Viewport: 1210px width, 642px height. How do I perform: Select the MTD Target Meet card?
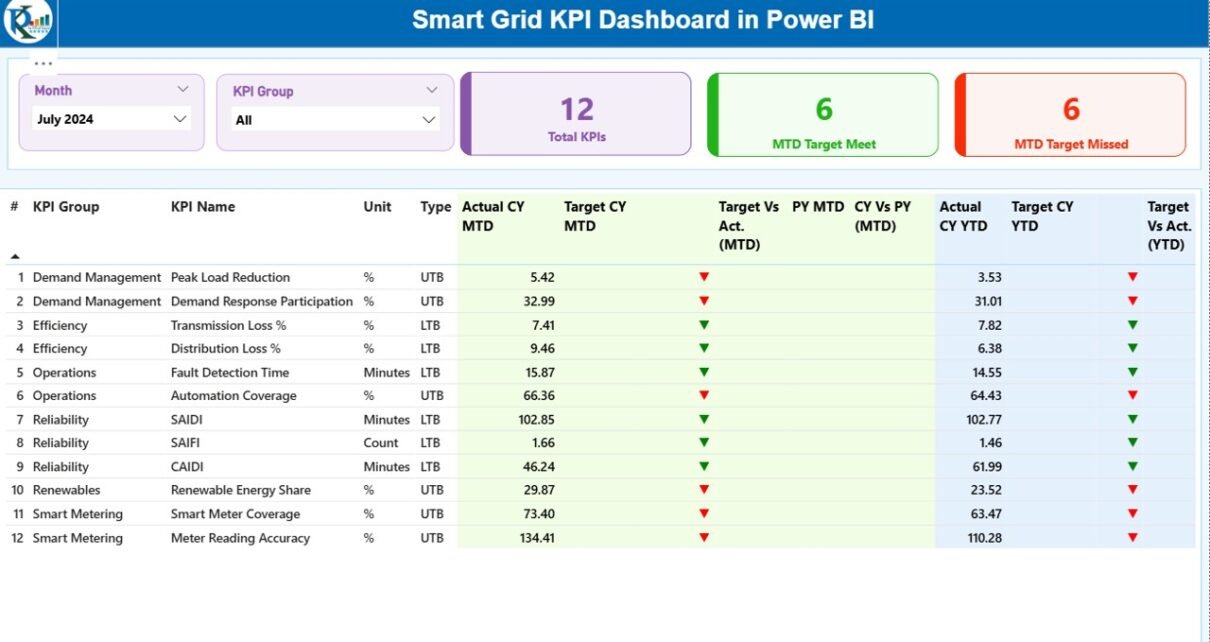point(823,115)
